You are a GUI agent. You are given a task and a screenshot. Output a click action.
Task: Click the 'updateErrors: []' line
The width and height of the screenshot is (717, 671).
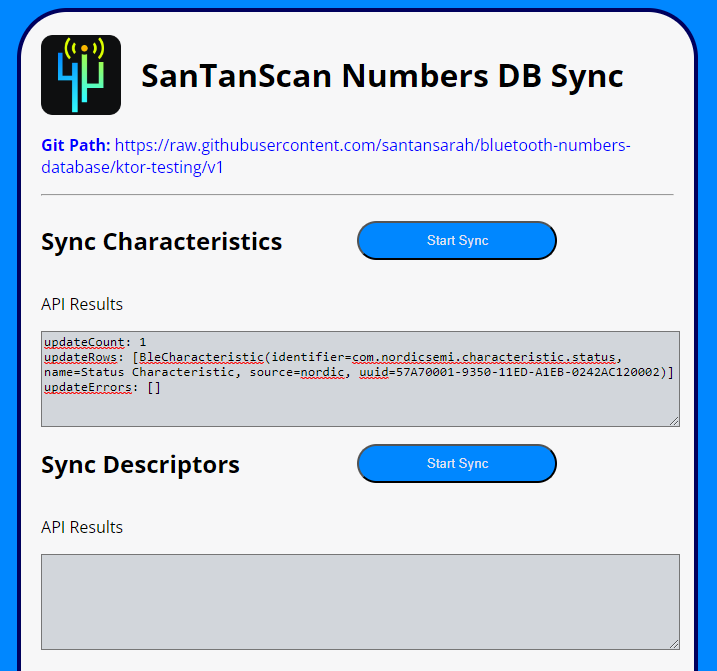coord(102,387)
